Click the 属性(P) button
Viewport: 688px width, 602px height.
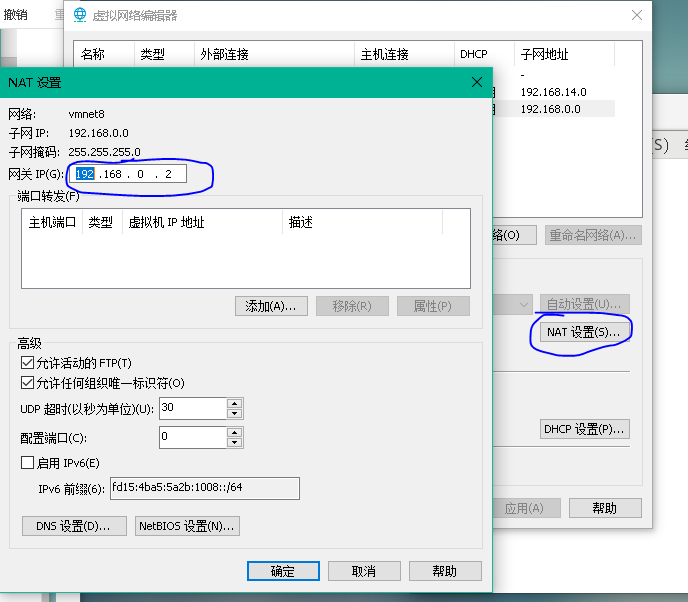(x=433, y=306)
